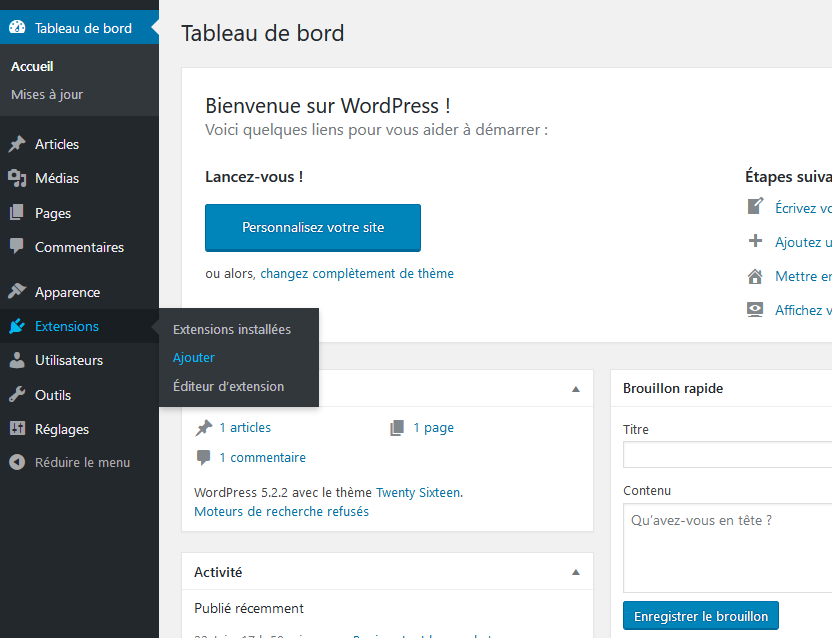The height and width of the screenshot is (638, 832).
Task: Select Accueil in the sidebar submenu
Action: 32,66
